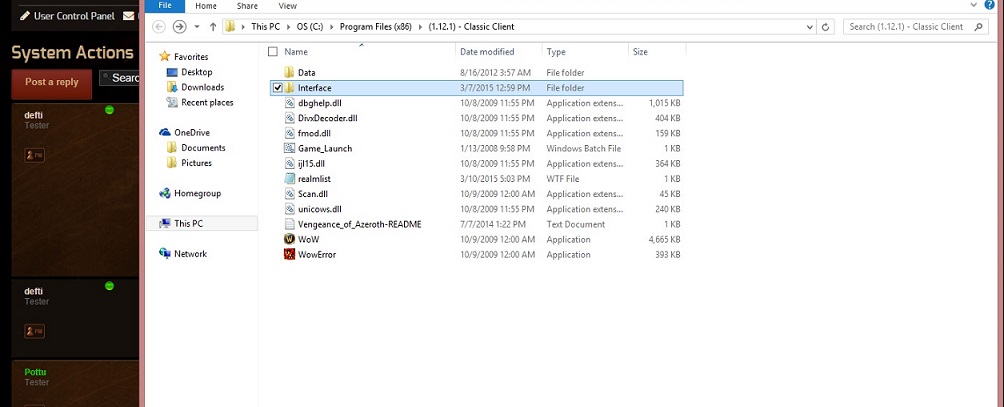The height and width of the screenshot is (407, 1004).
Task: Select the fmod.dll file icon
Action: 289,133
